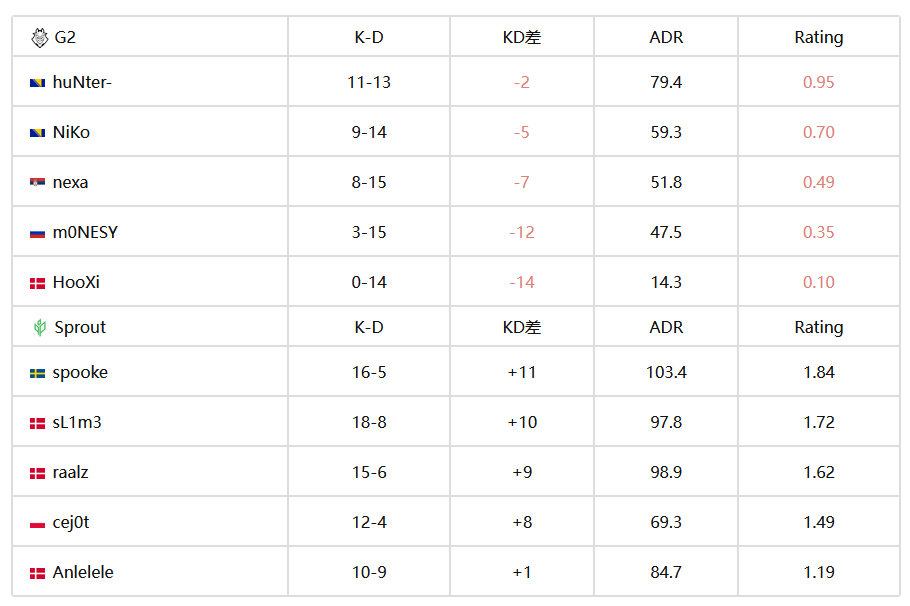Click spooke's 1.84 rating cell
The height and width of the screenshot is (606, 910).
[818, 372]
